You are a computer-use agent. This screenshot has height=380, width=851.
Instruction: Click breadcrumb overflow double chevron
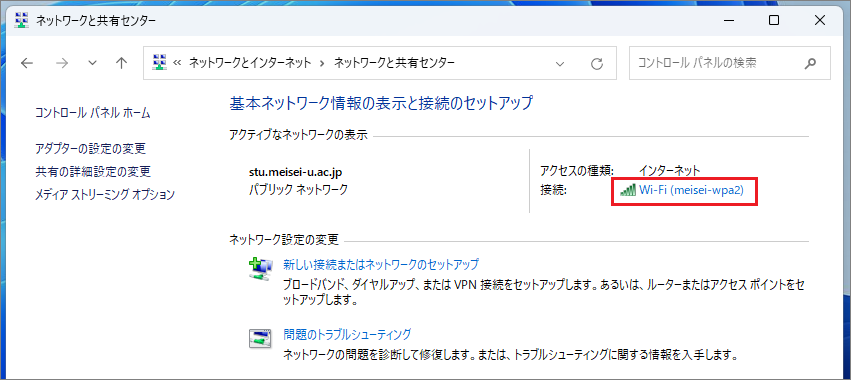coord(177,64)
